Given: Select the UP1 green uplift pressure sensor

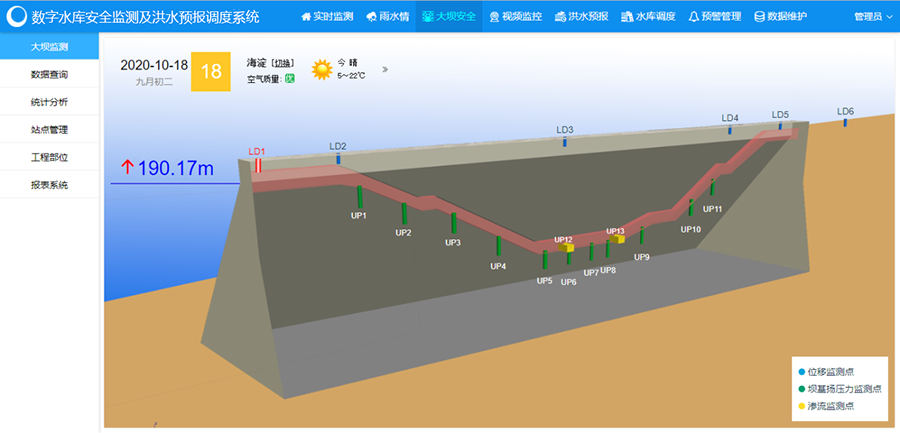Looking at the screenshot, I should (x=359, y=196).
